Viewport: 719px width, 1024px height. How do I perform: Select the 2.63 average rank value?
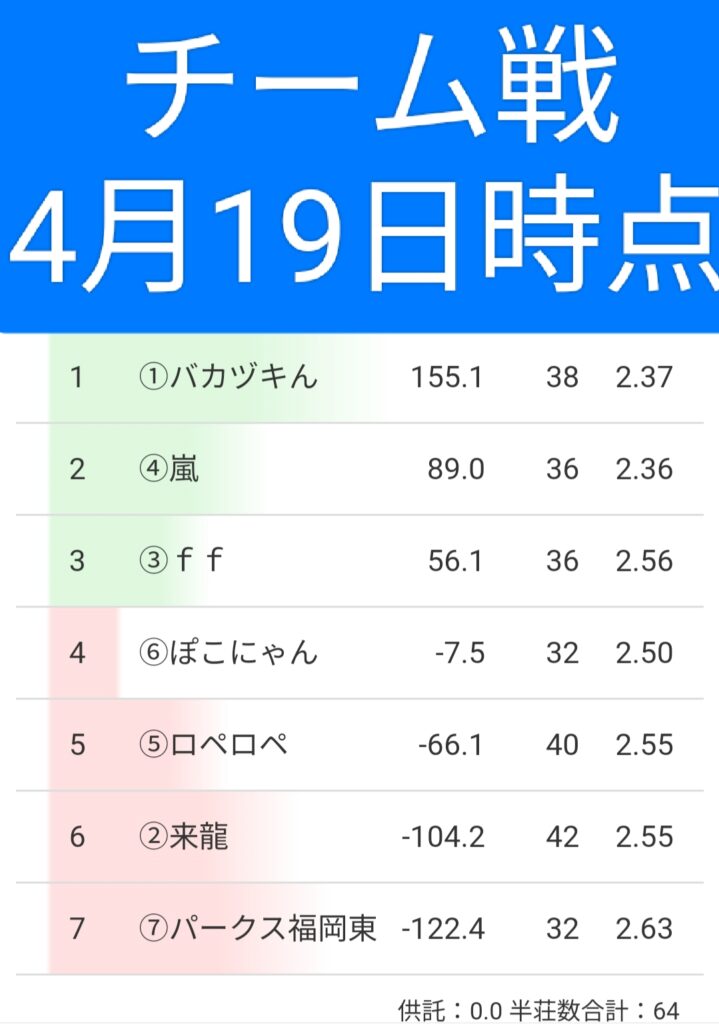(x=644, y=929)
